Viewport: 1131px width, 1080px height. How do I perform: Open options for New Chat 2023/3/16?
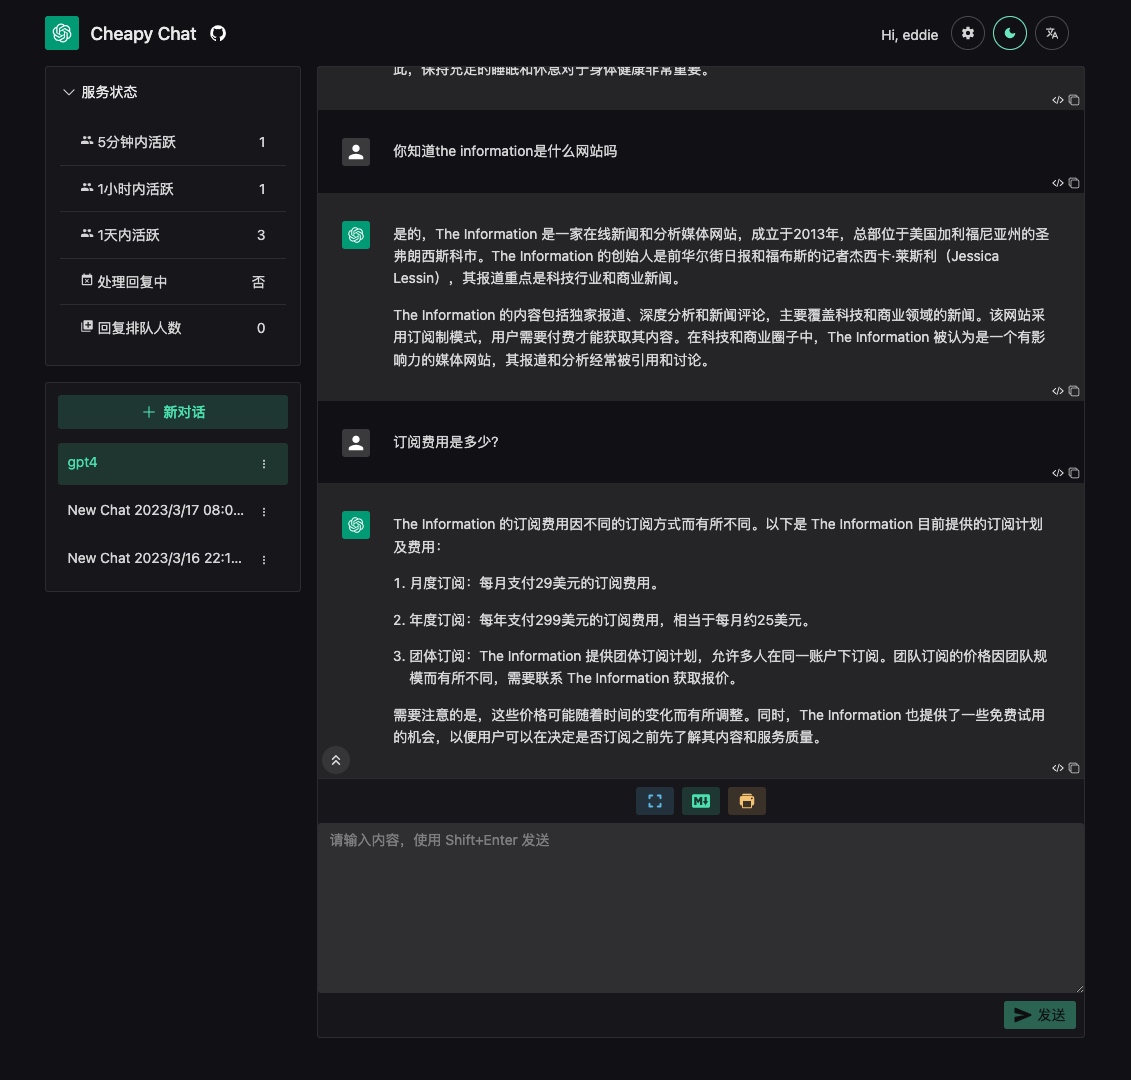(264, 560)
